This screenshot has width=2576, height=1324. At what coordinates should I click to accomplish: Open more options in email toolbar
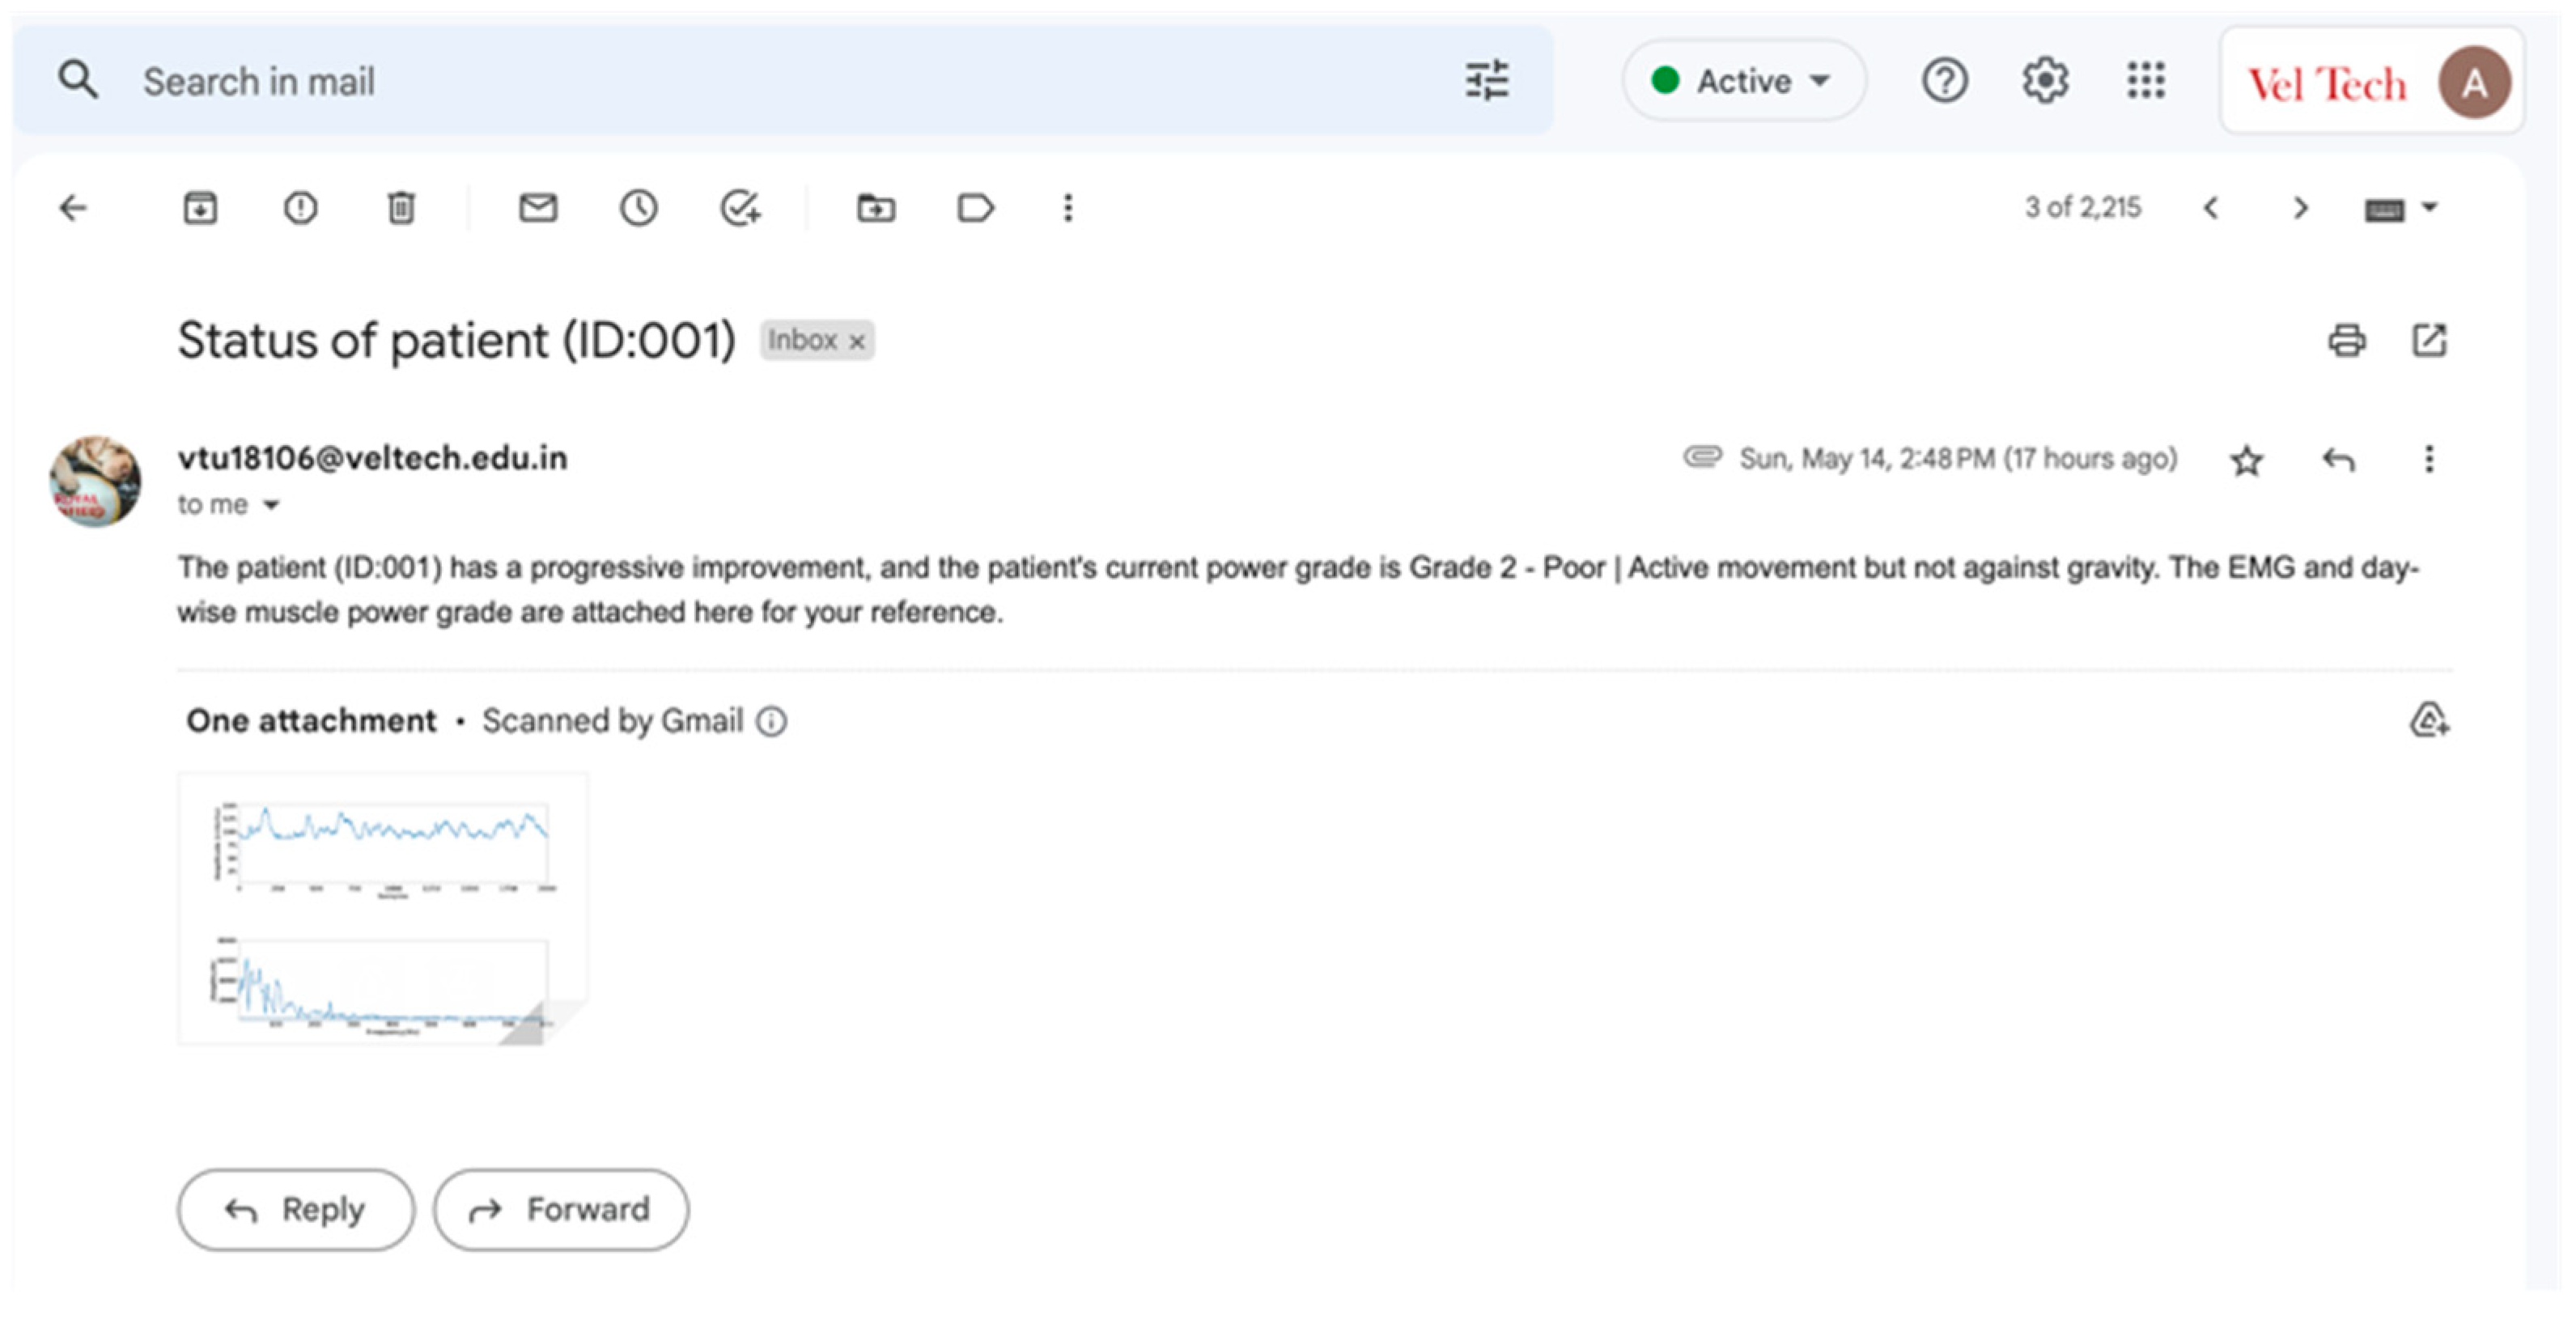tap(1068, 208)
